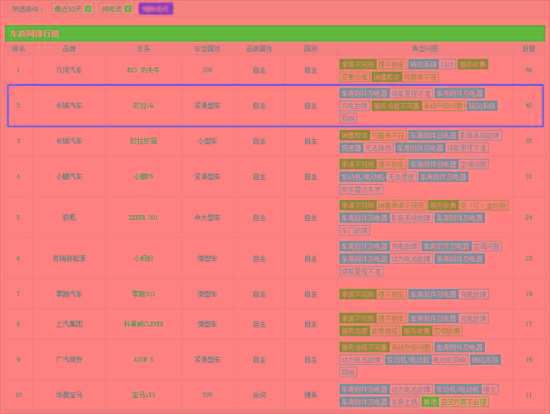Click the 空调问题 tag in 小鹏P5 row
550x414 pixels.
tap(474, 164)
